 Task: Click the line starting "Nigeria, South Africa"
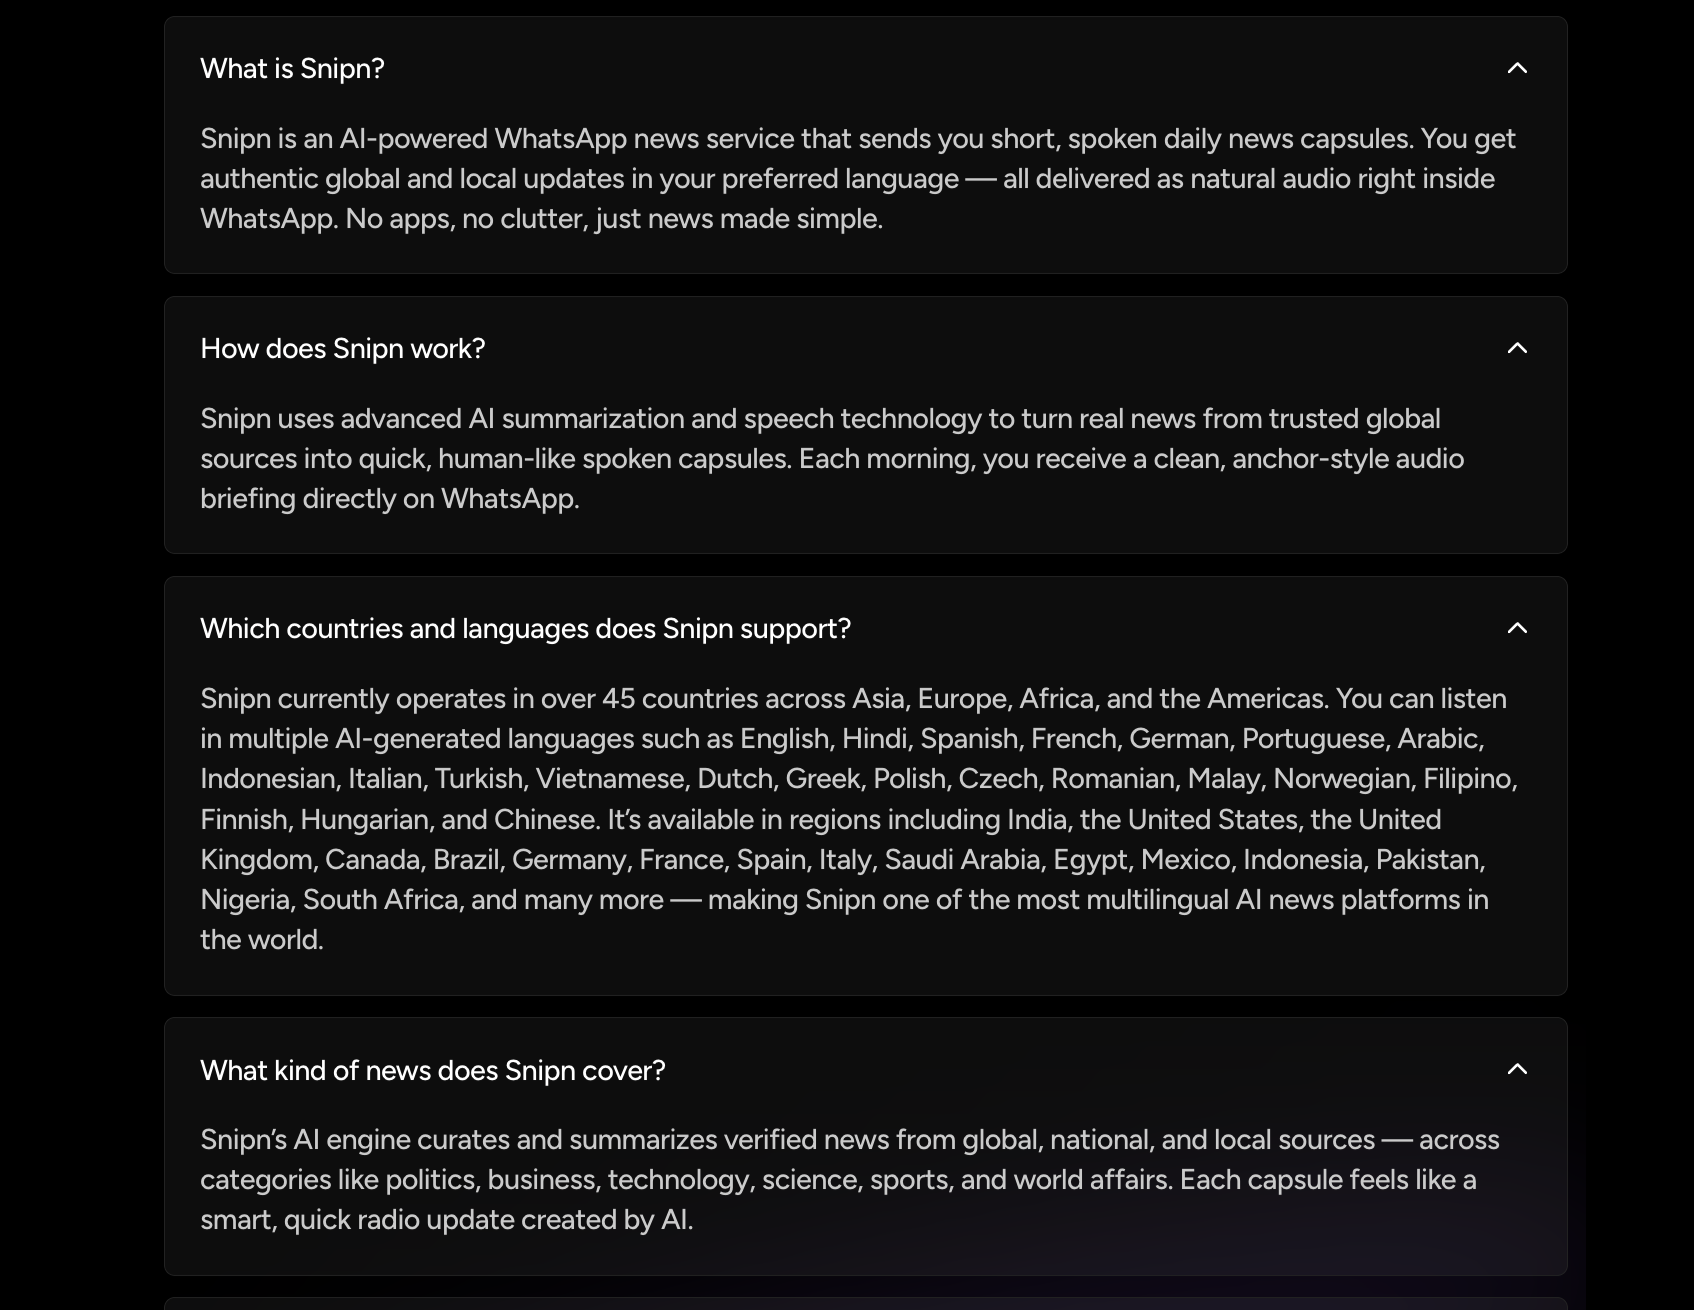844,900
